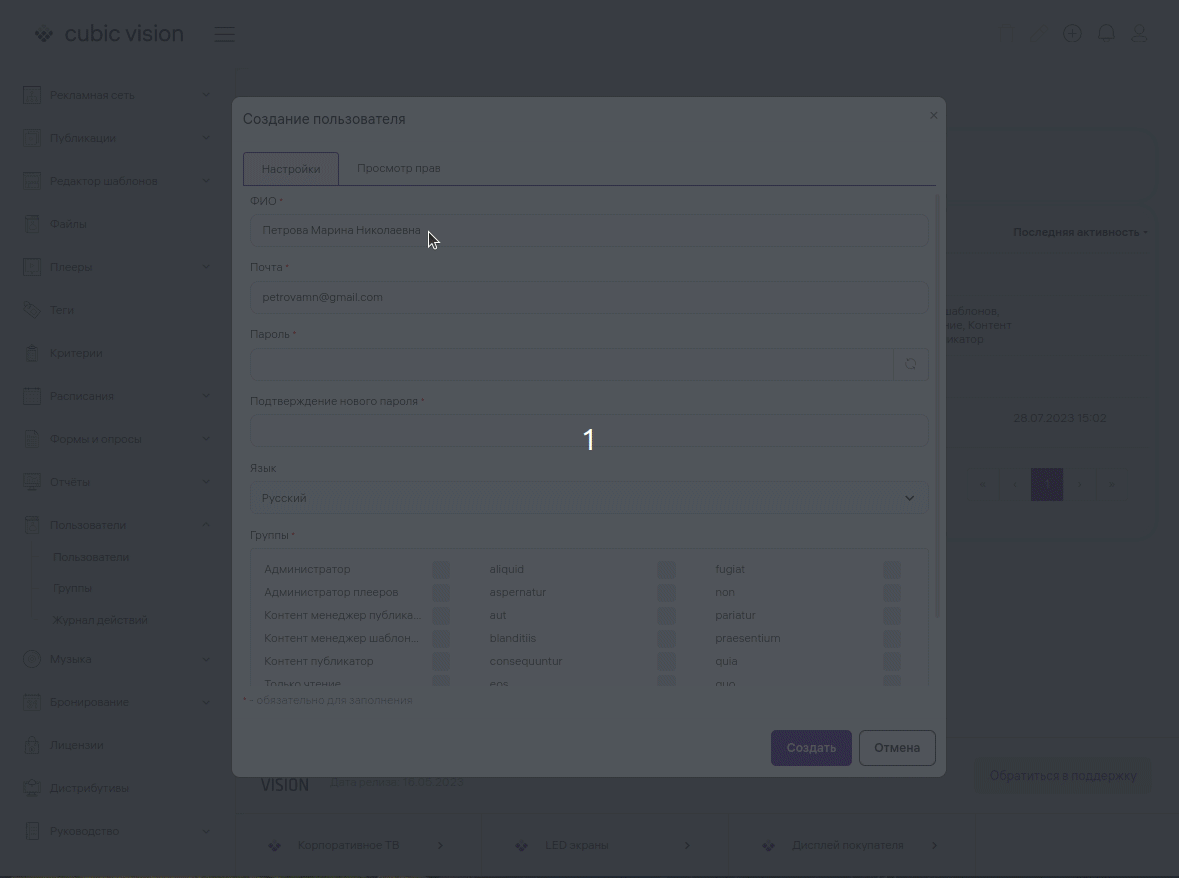The image size is (1179, 878).
Task: Select the Настройки tab
Action: pyautogui.click(x=291, y=169)
